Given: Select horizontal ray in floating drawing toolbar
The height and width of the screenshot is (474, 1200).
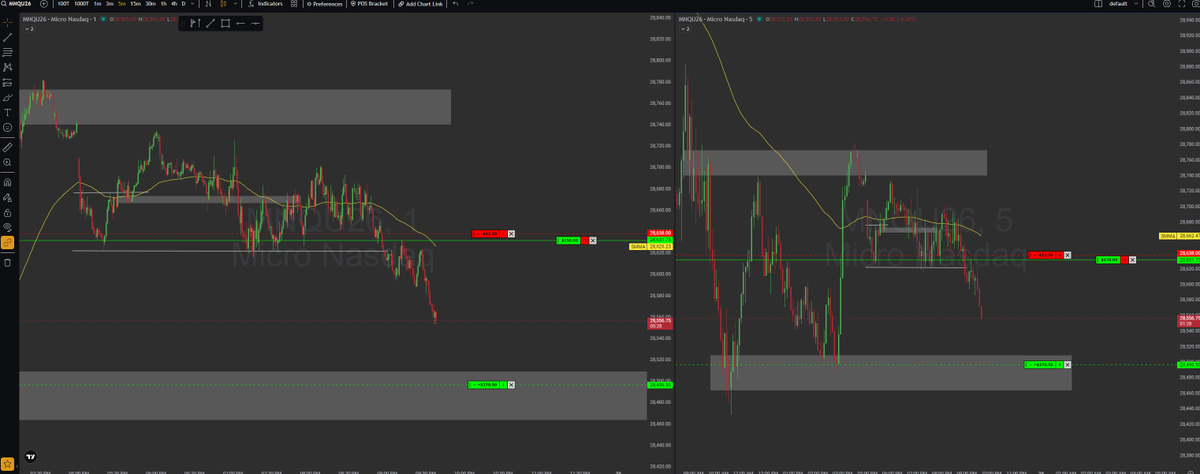Looking at the screenshot, I should click(240, 23).
